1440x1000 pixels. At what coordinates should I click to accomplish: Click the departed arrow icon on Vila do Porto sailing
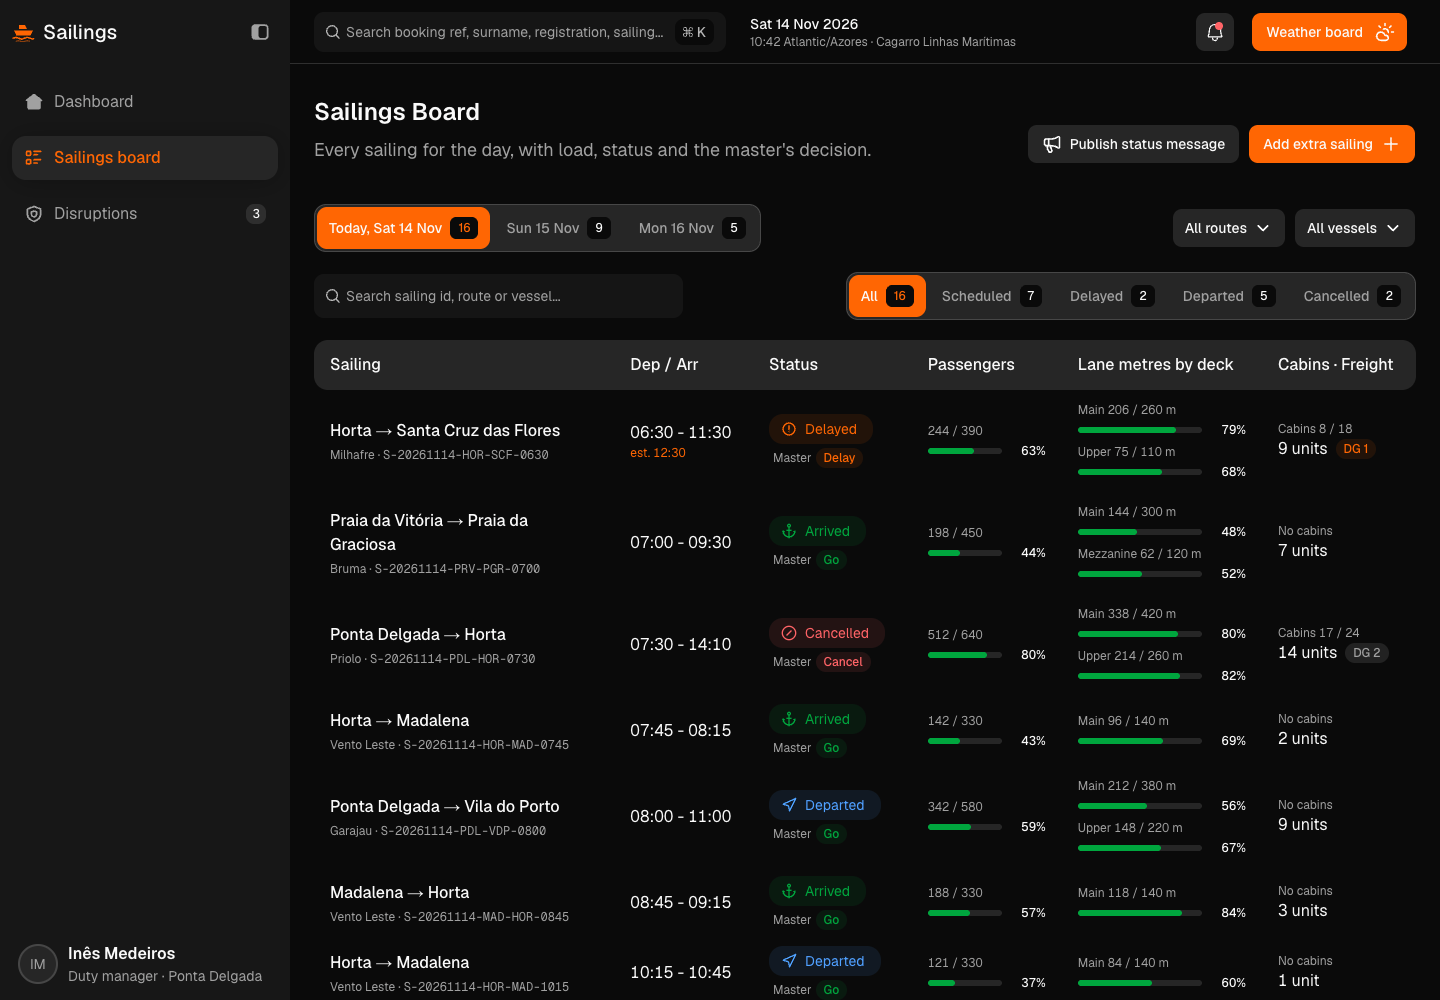tap(789, 805)
